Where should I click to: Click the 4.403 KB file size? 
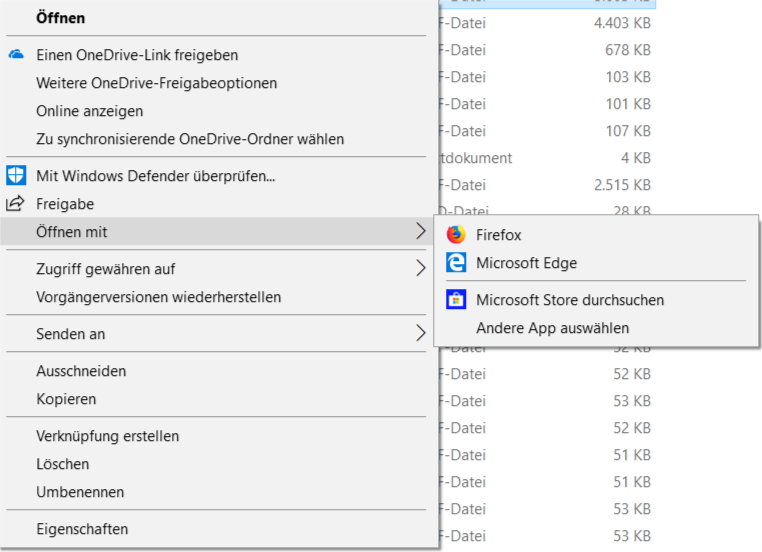pos(622,23)
